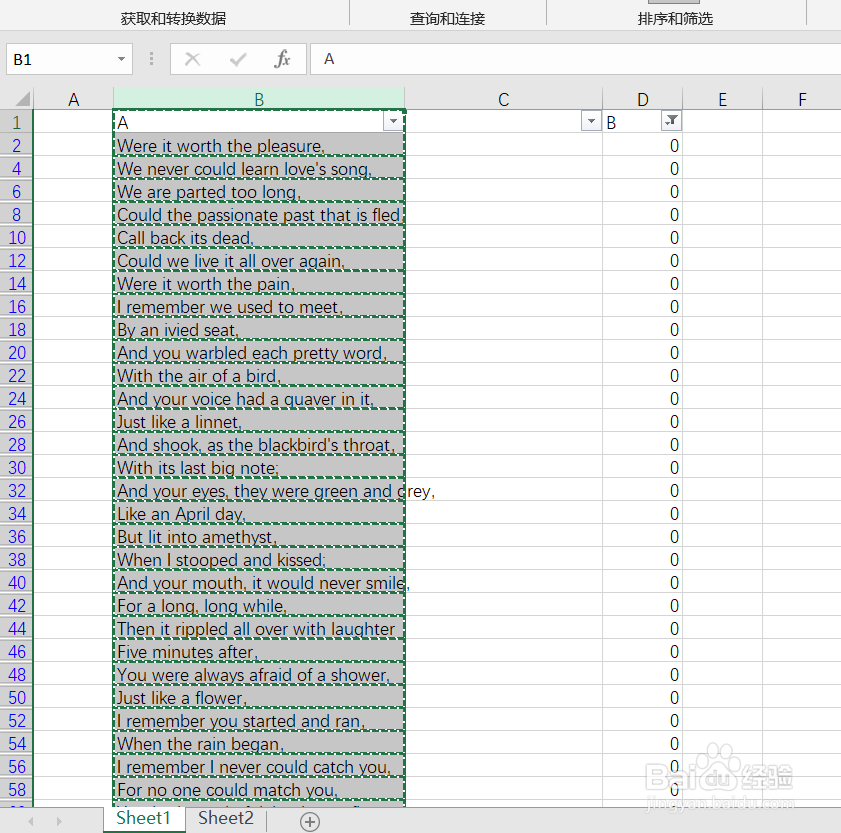Click the Enter checkmark icon in formula bar

[x=238, y=59]
